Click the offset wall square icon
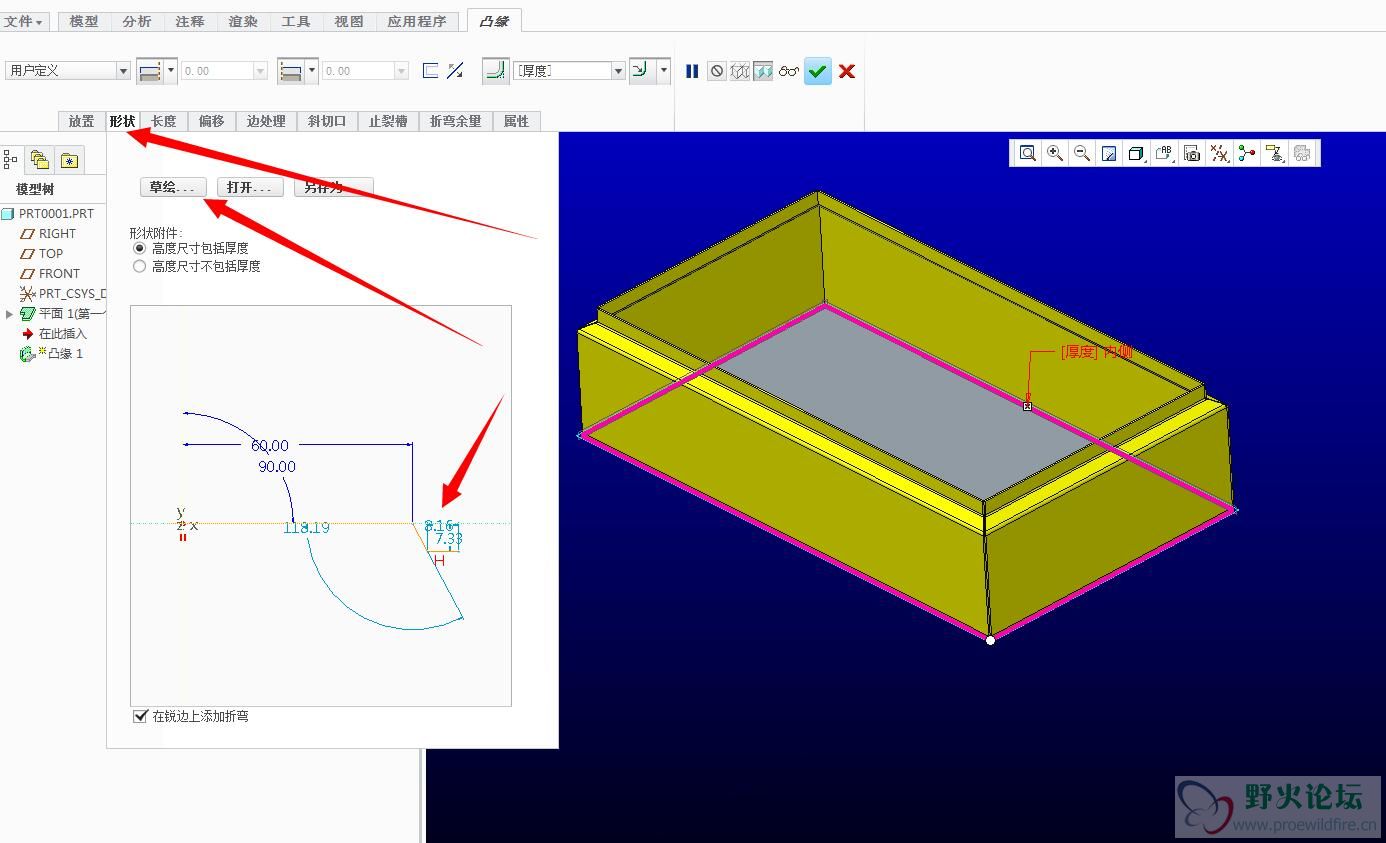This screenshot has height=843, width=1386. 431,70
